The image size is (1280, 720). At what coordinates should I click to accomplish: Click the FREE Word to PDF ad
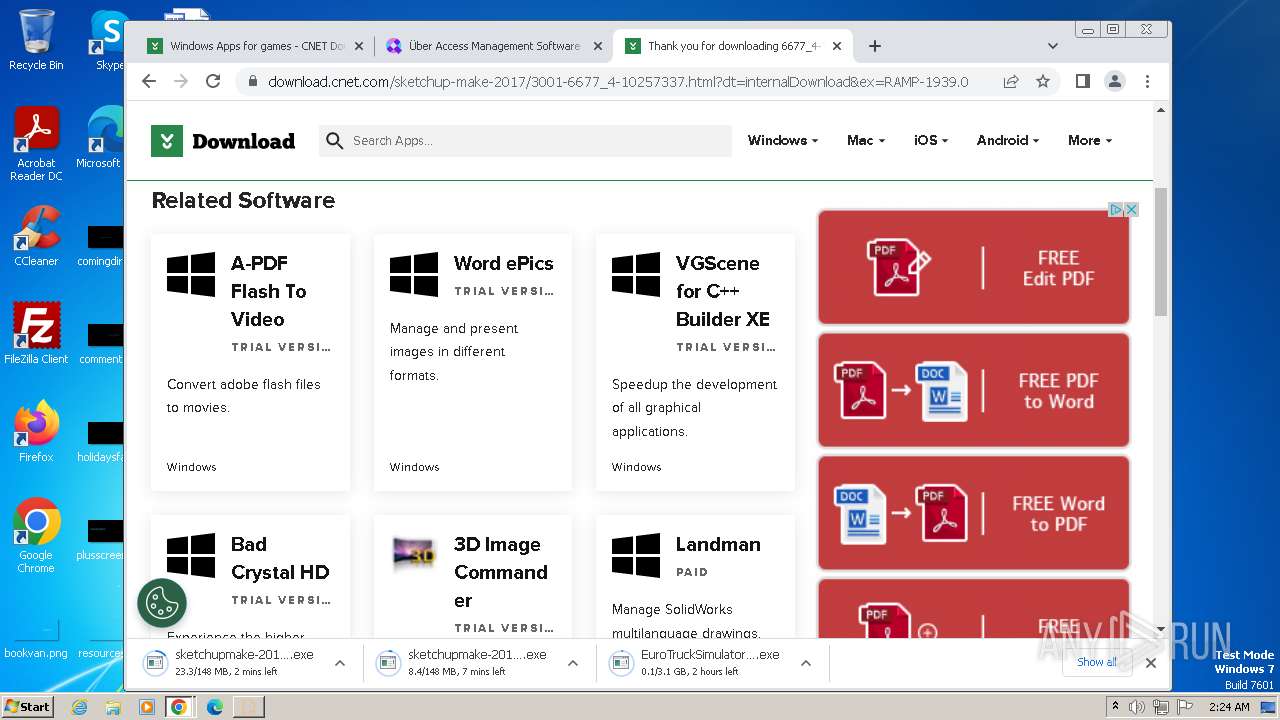(973, 513)
